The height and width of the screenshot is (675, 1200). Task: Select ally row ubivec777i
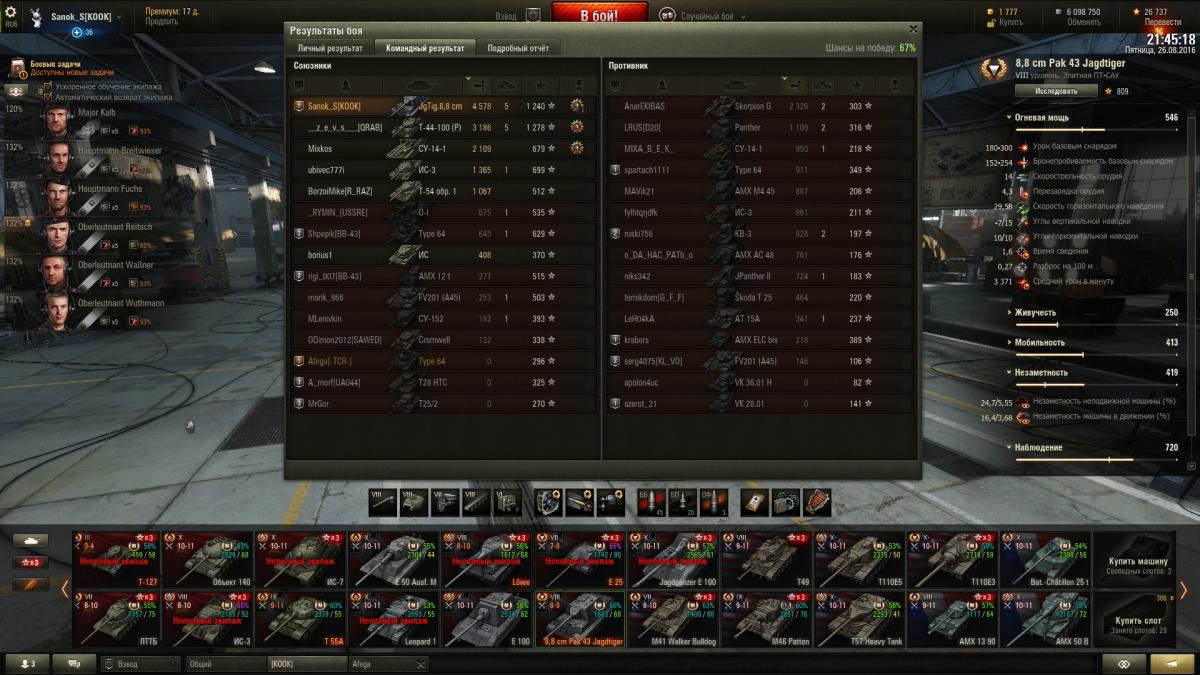click(x=443, y=170)
